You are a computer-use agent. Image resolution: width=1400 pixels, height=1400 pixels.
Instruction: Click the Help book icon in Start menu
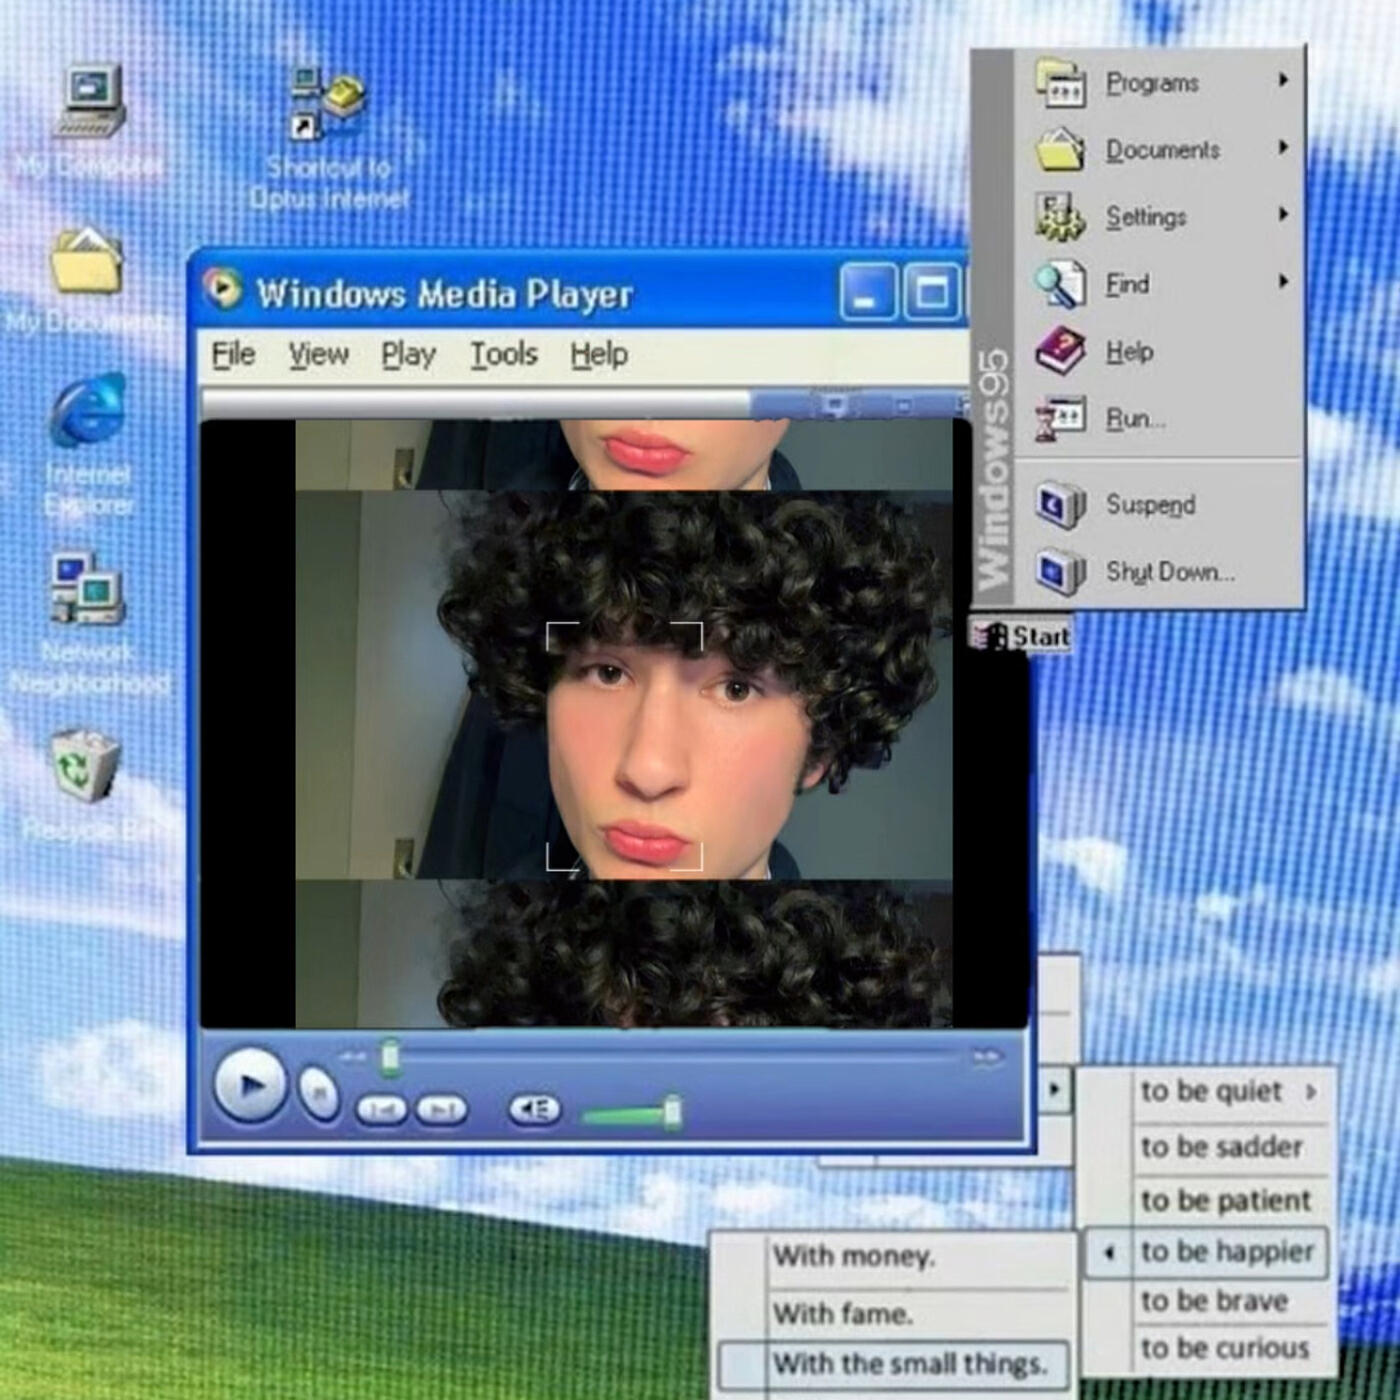(1060, 352)
